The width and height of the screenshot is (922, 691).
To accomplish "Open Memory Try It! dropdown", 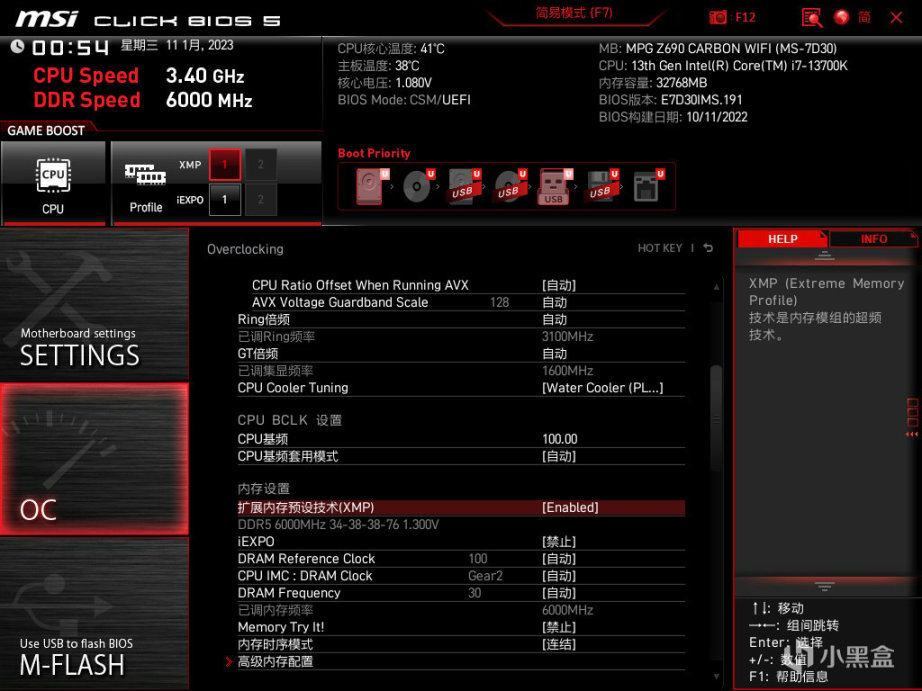I will [559, 627].
